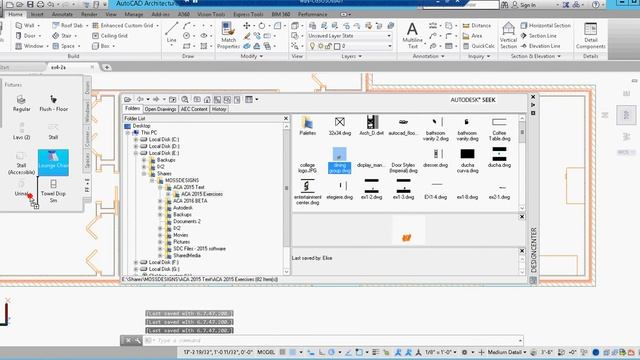Click the Load icon in DesignCenter toolbar
This screenshot has width=640, height=360.
pos(128,100)
